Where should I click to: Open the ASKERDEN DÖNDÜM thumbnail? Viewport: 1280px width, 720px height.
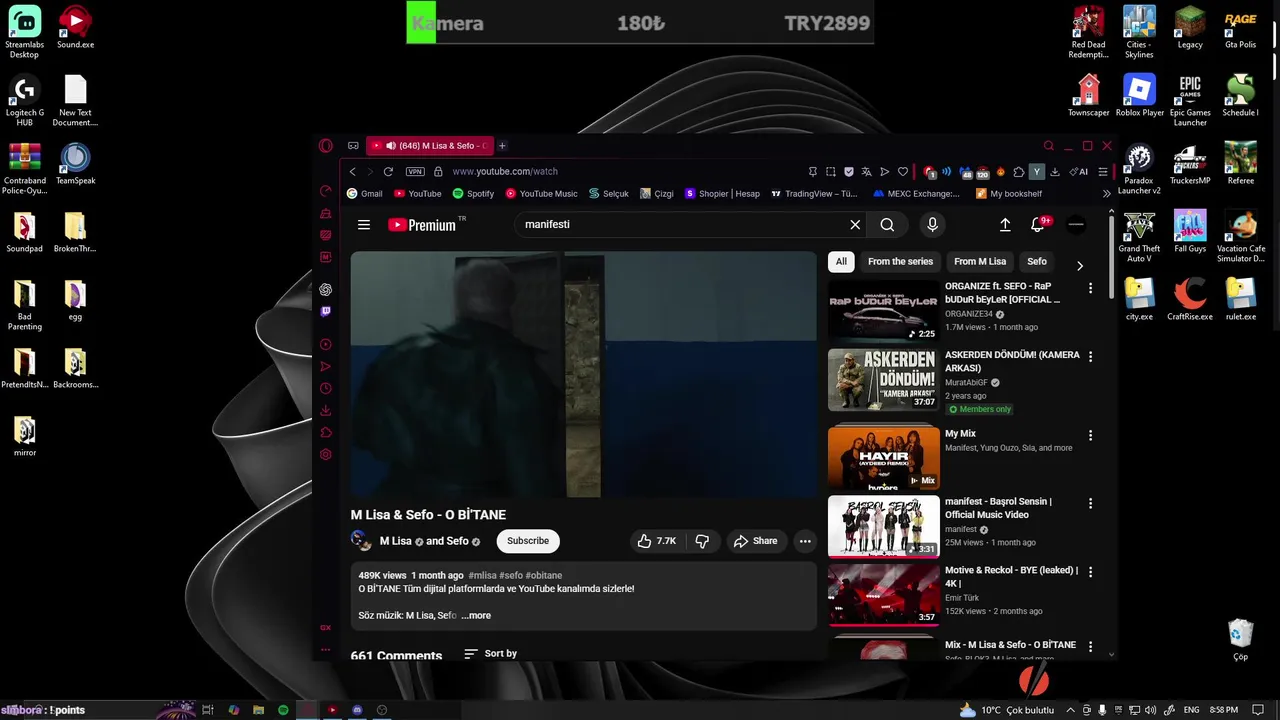(x=884, y=379)
